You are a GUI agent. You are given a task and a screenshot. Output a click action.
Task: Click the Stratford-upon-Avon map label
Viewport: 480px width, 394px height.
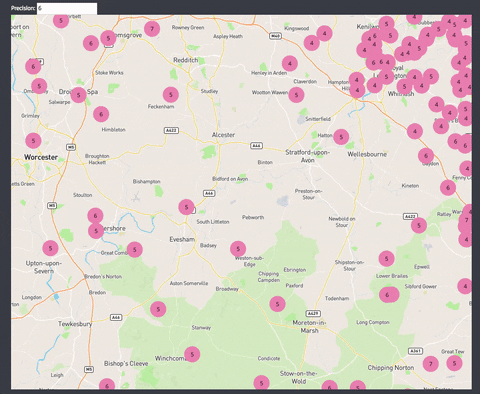tap(307, 156)
